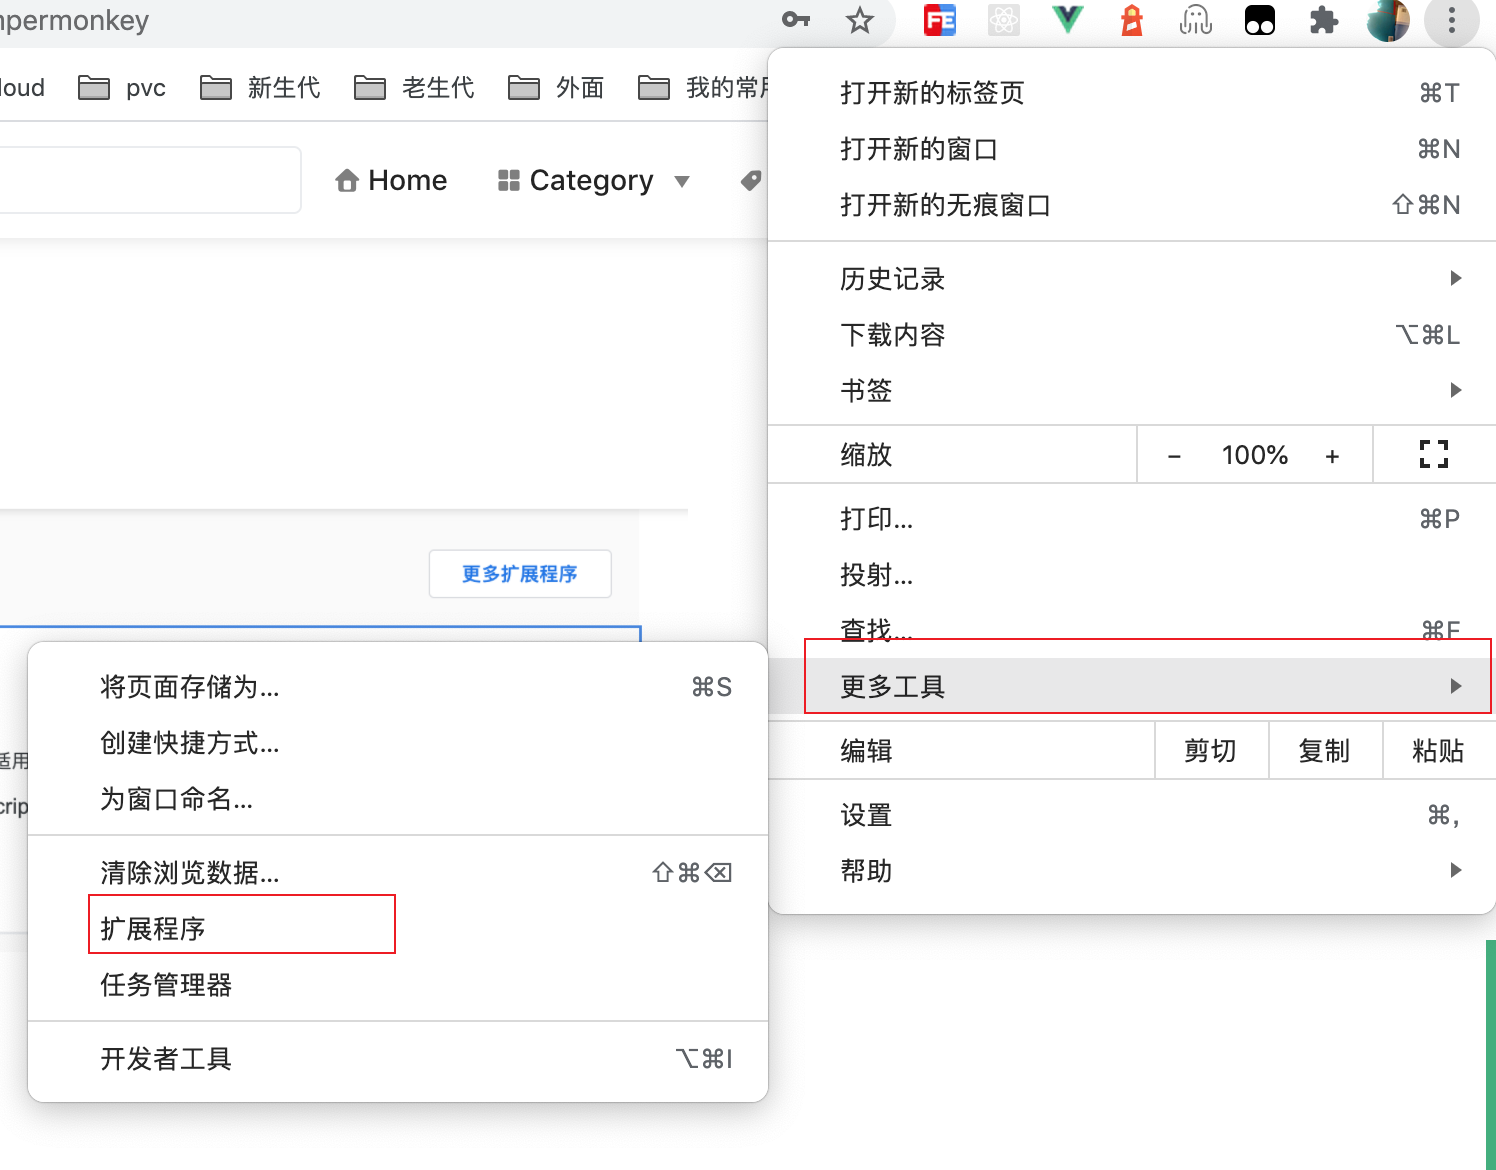Click the Chrome three-dot menu button
Screen dimensions: 1496x1170
[1452, 20]
